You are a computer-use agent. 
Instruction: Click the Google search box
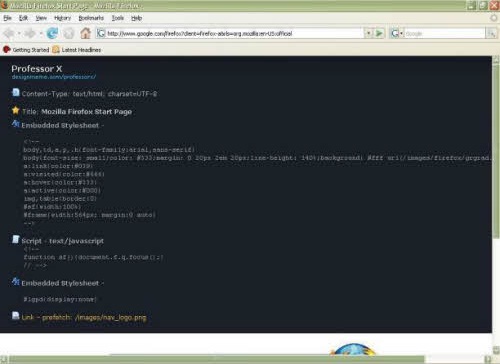444,33
